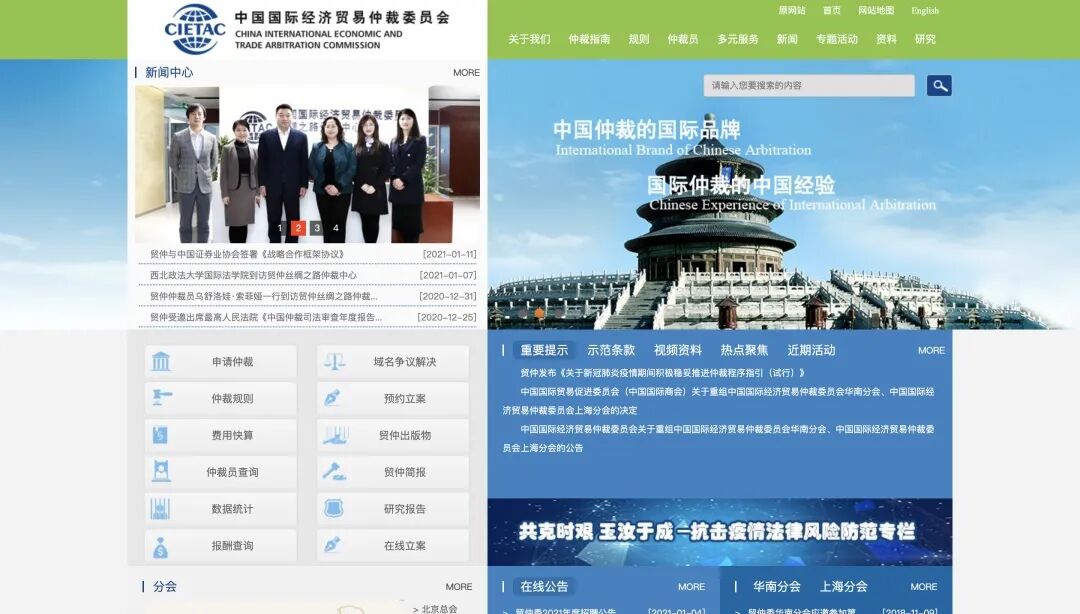Switch carousel to slide 3

[317, 228]
